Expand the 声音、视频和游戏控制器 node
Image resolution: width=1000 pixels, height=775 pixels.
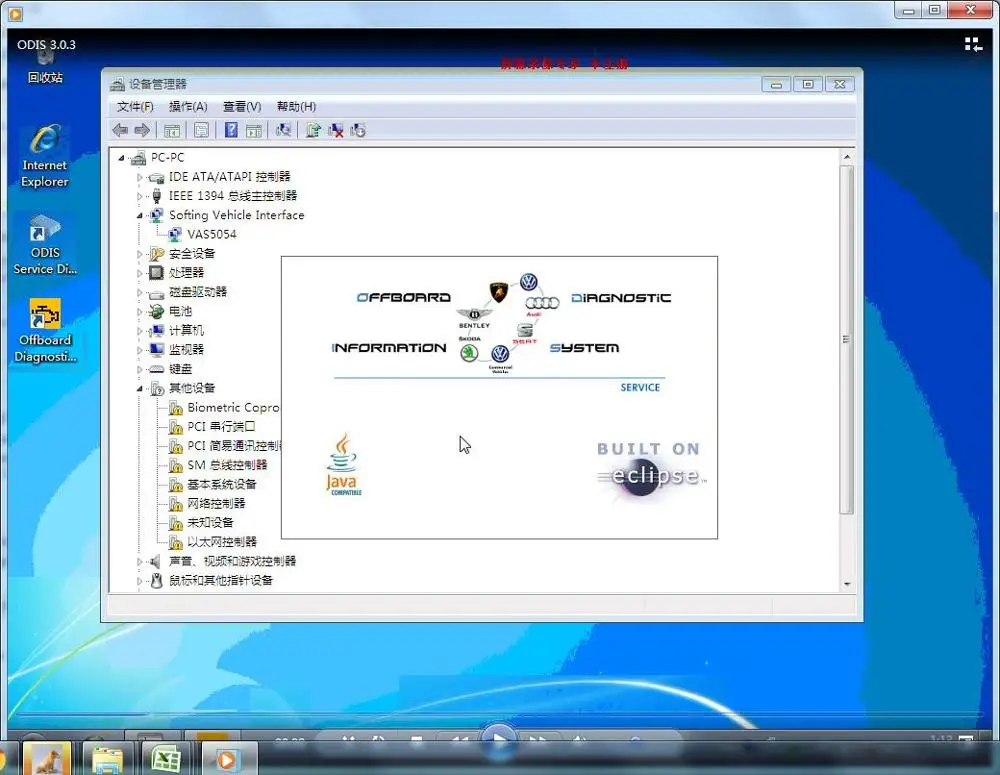coord(140,562)
